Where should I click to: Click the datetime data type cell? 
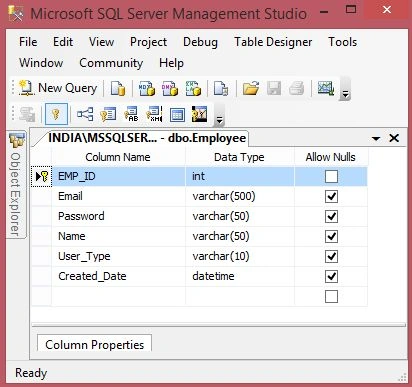240,276
